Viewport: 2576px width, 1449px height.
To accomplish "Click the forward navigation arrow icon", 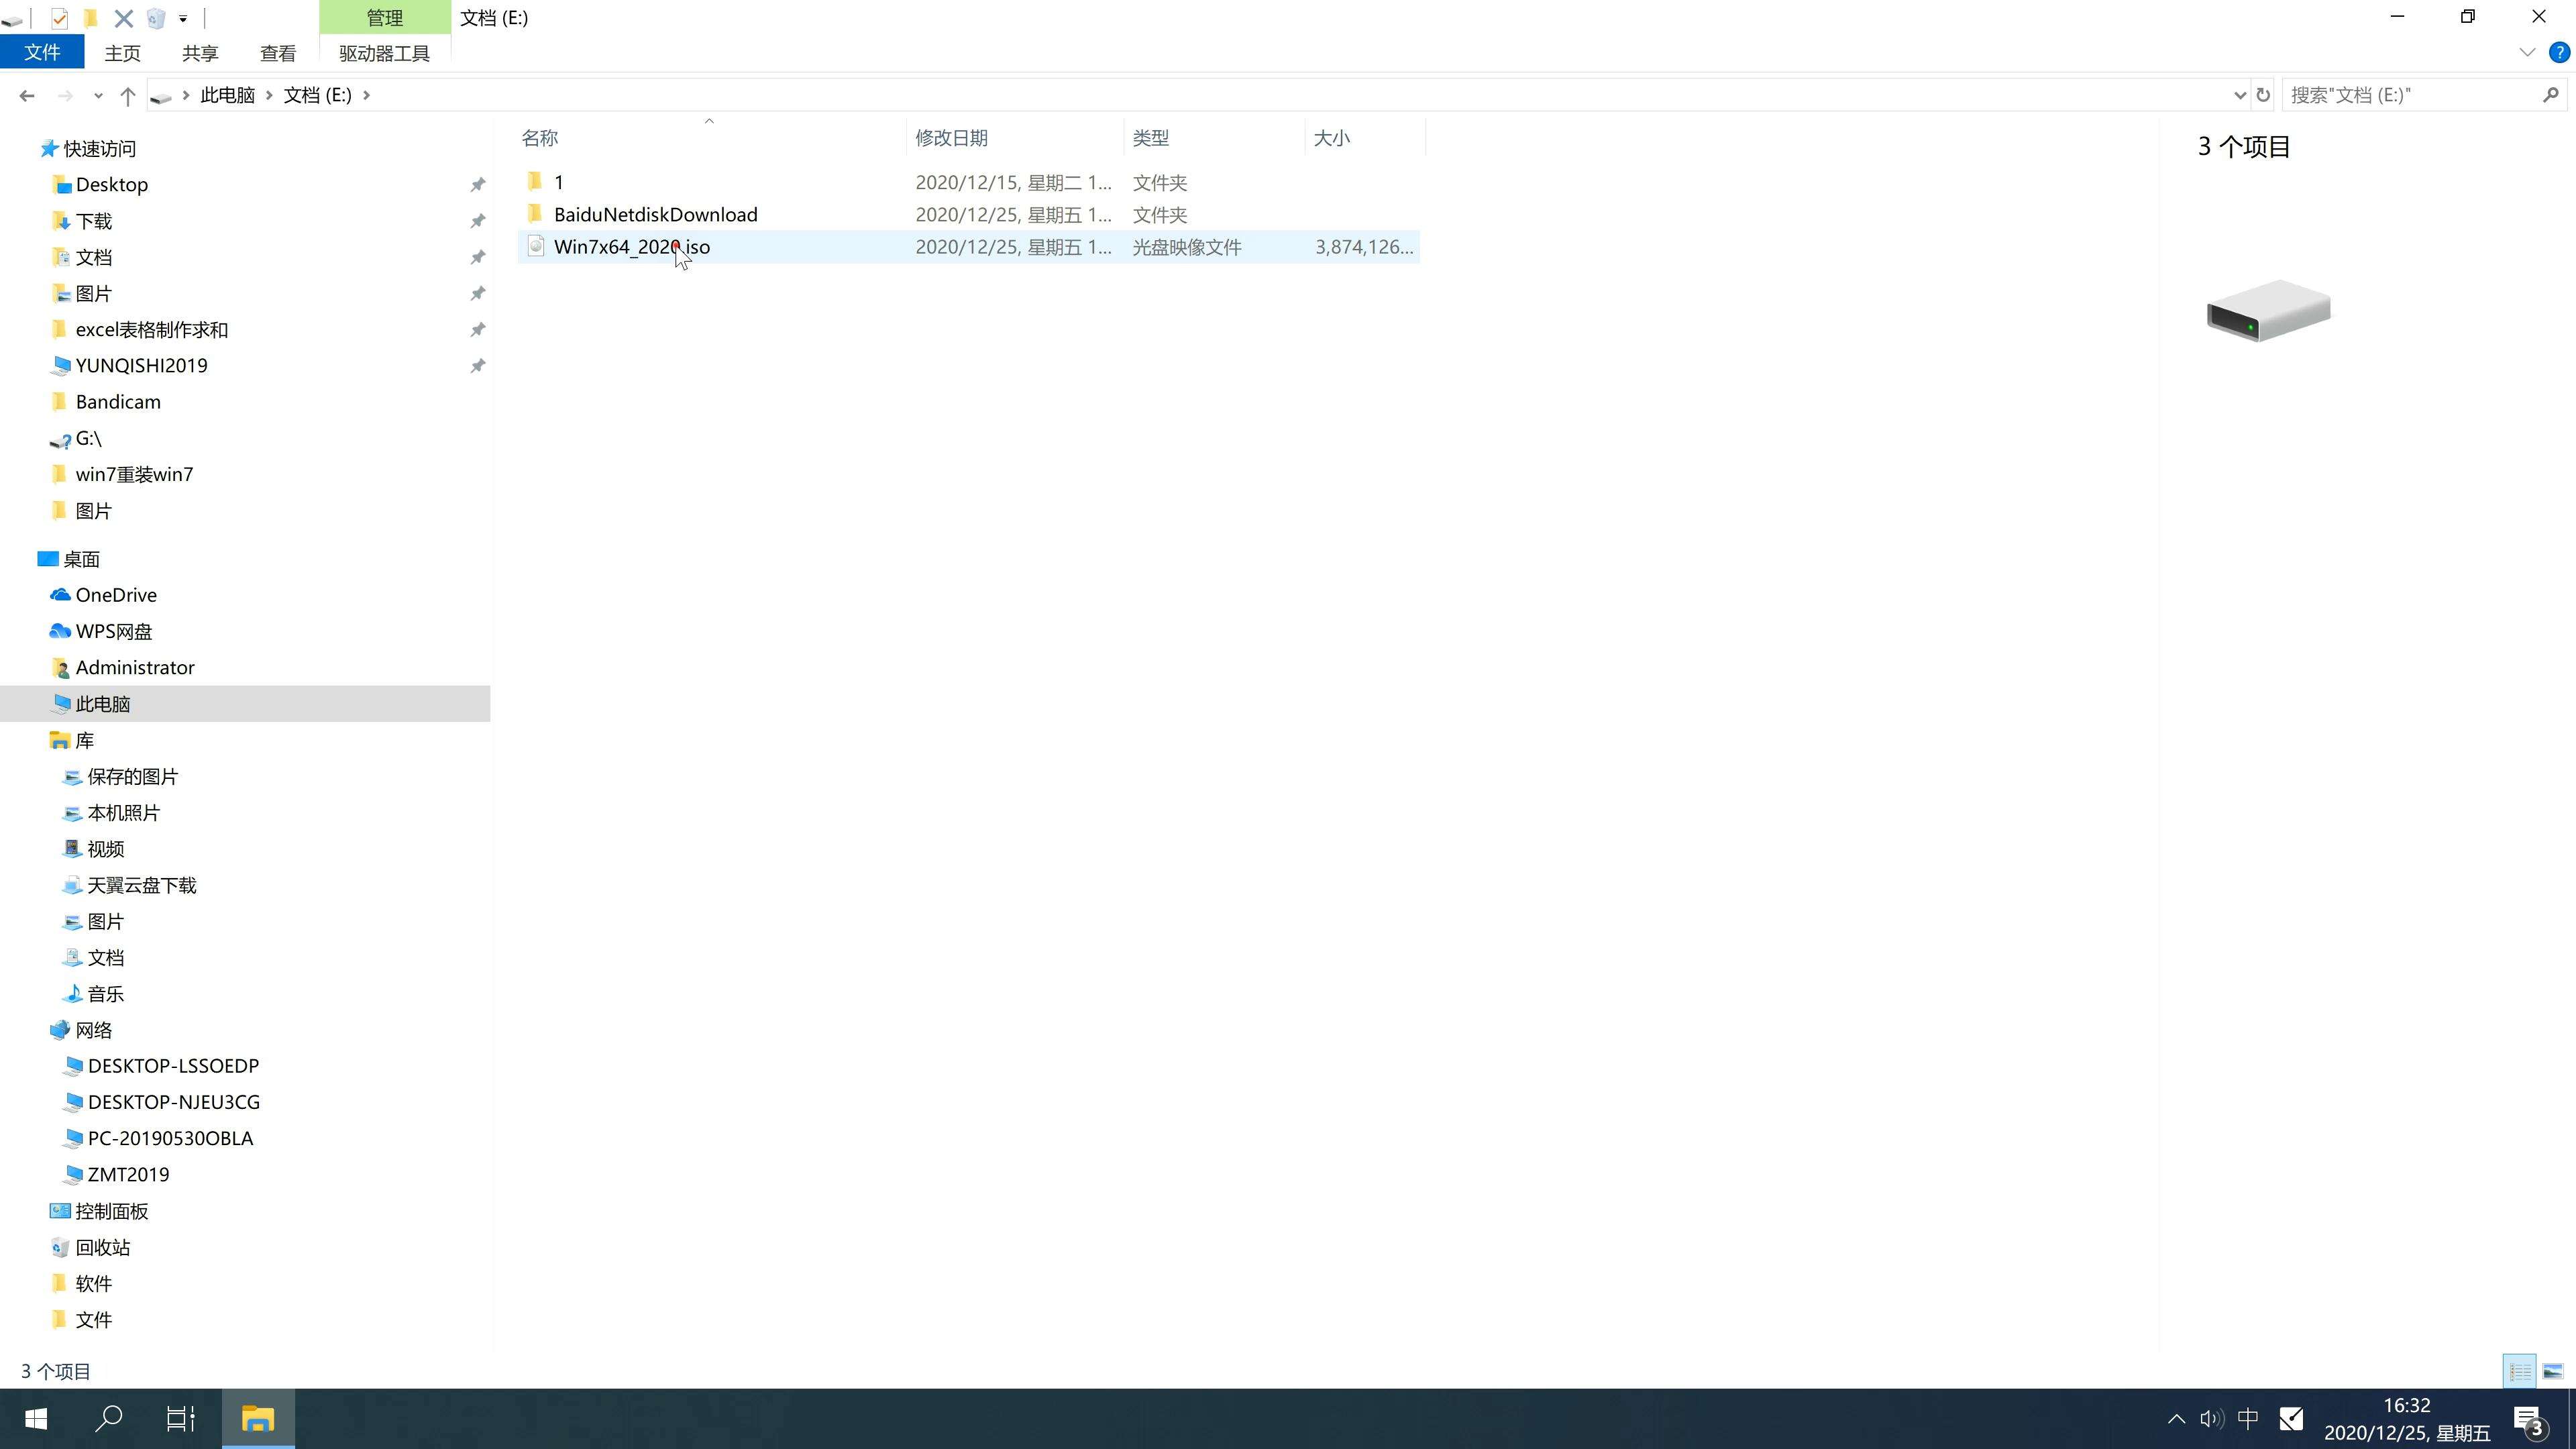I will [x=64, y=94].
